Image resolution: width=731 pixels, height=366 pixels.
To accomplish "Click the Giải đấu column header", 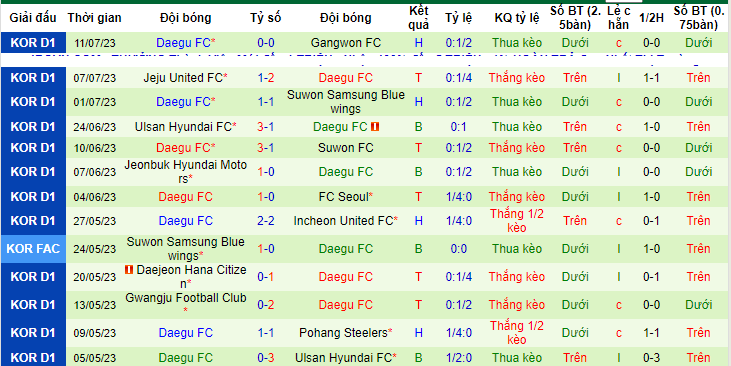I will click(33, 18).
